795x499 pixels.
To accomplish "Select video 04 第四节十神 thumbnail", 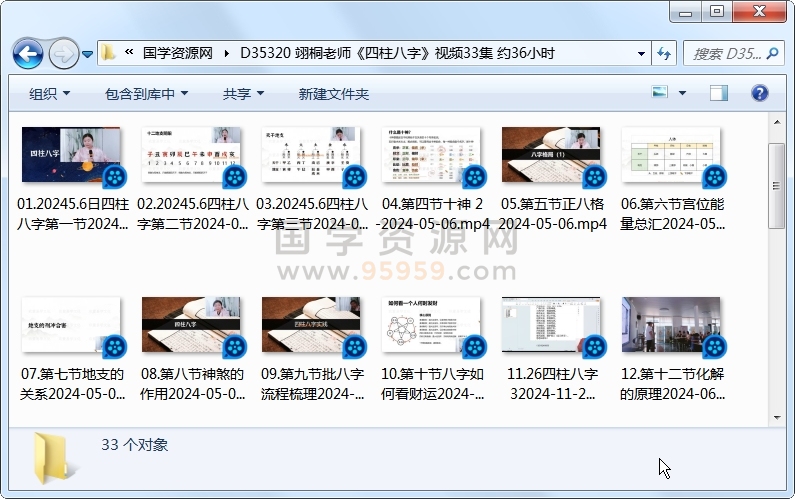I will 431,155.
